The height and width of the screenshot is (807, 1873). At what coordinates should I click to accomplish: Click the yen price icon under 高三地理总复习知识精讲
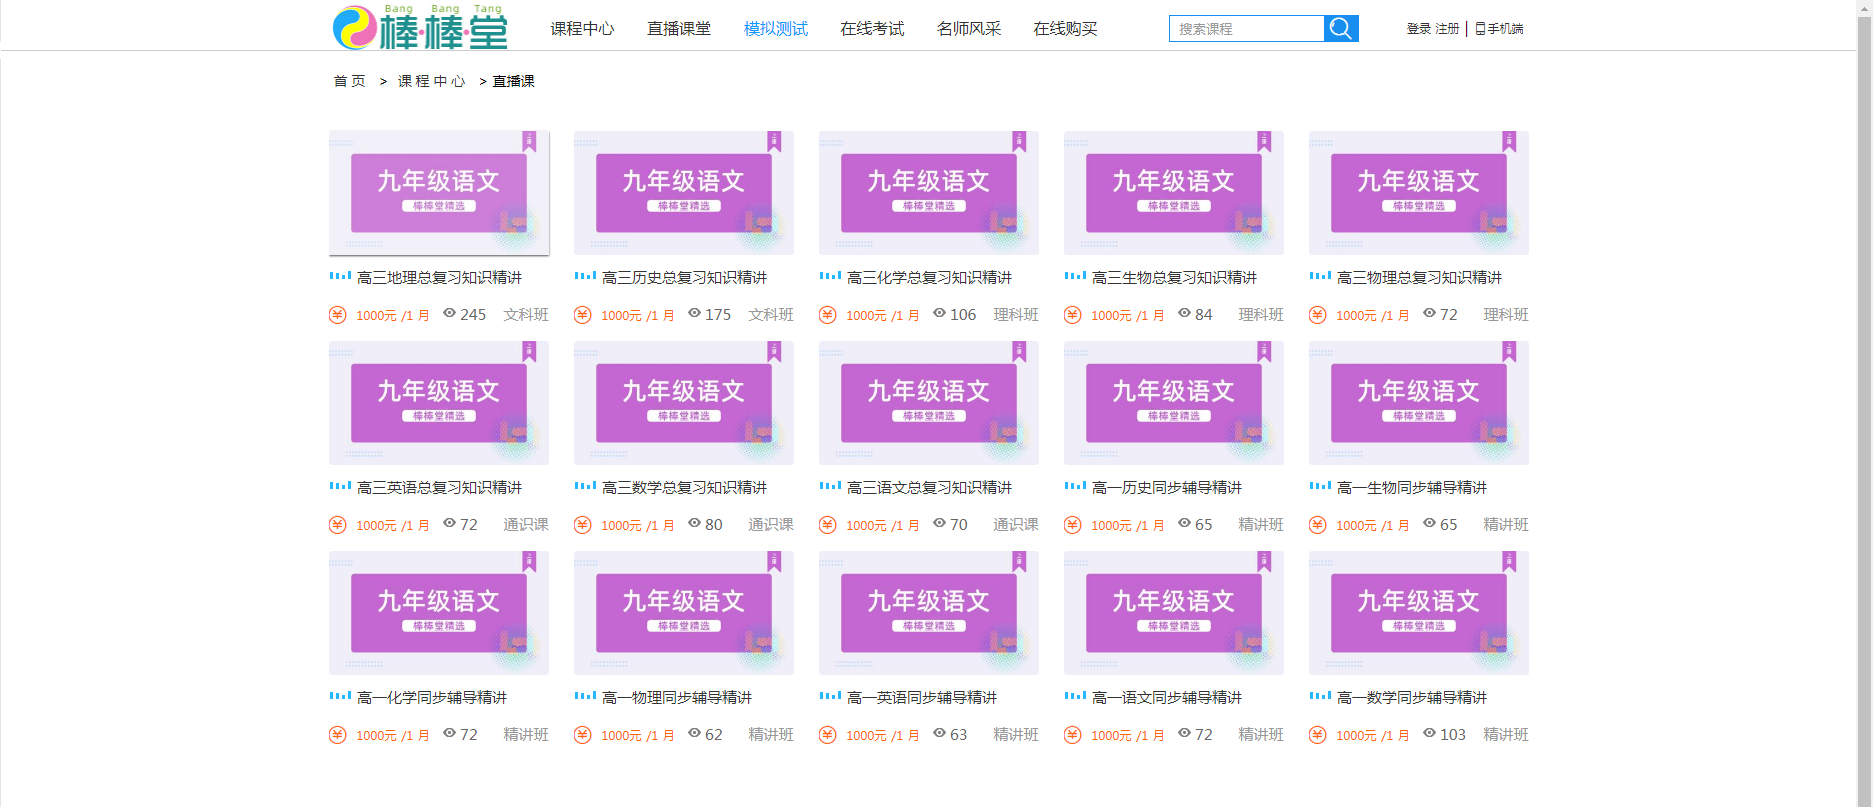click(x=338, y=315)
